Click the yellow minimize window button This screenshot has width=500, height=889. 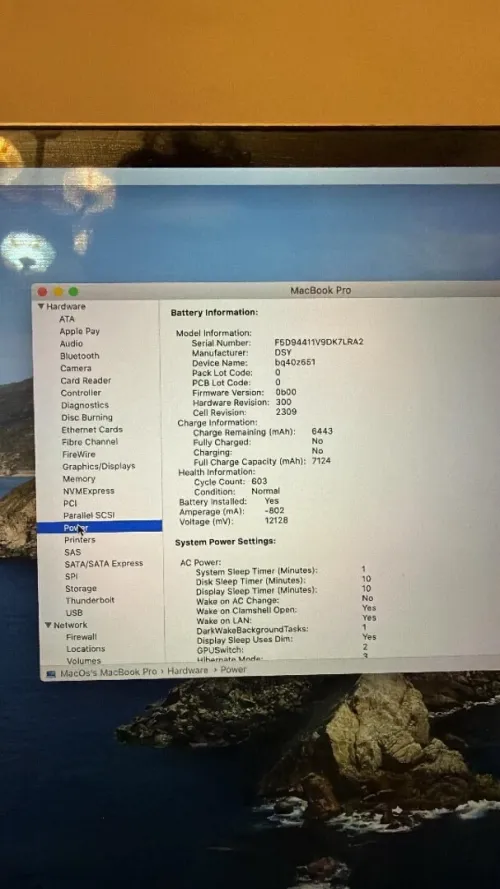pyautogui.click(x=58, y=292)
